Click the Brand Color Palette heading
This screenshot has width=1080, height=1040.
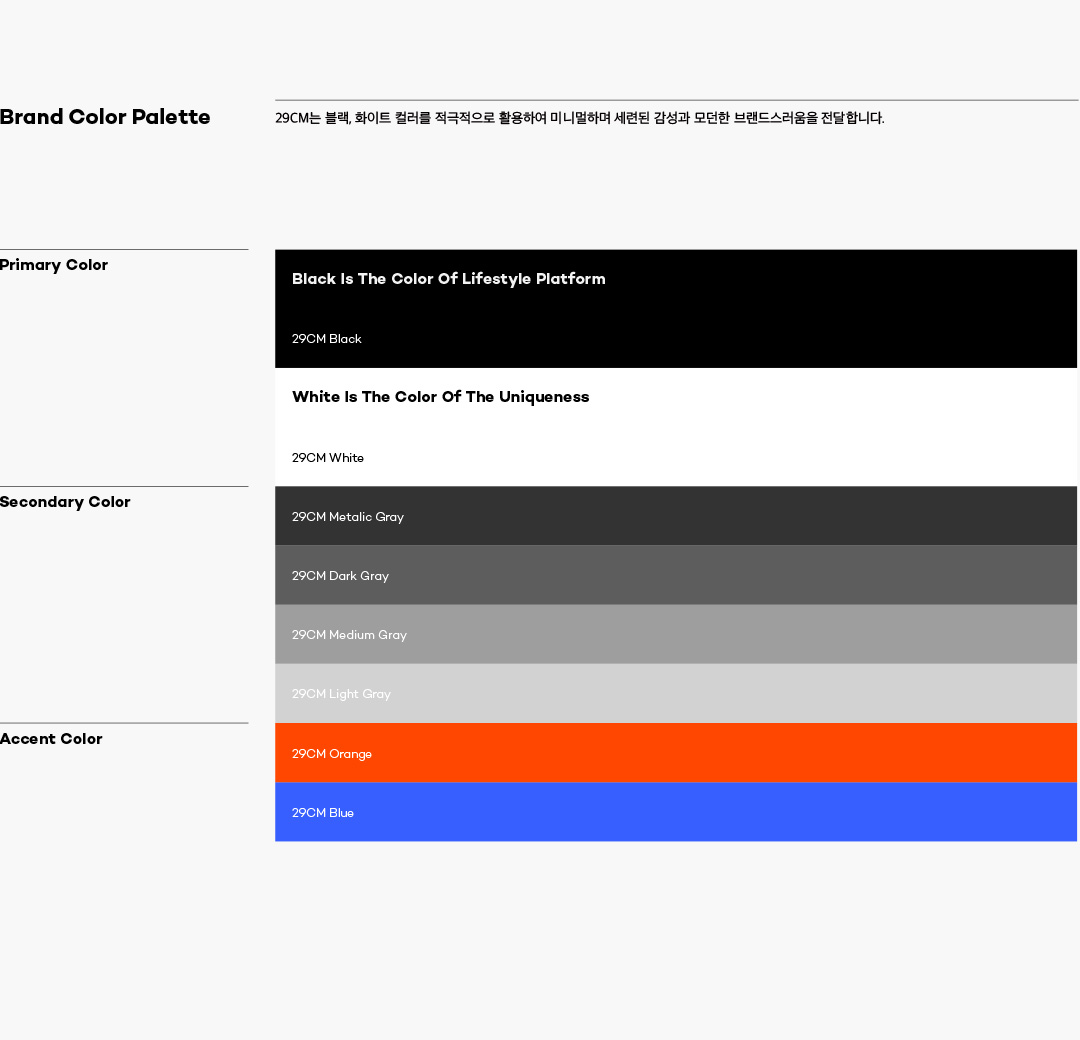(x=105, y=116)
